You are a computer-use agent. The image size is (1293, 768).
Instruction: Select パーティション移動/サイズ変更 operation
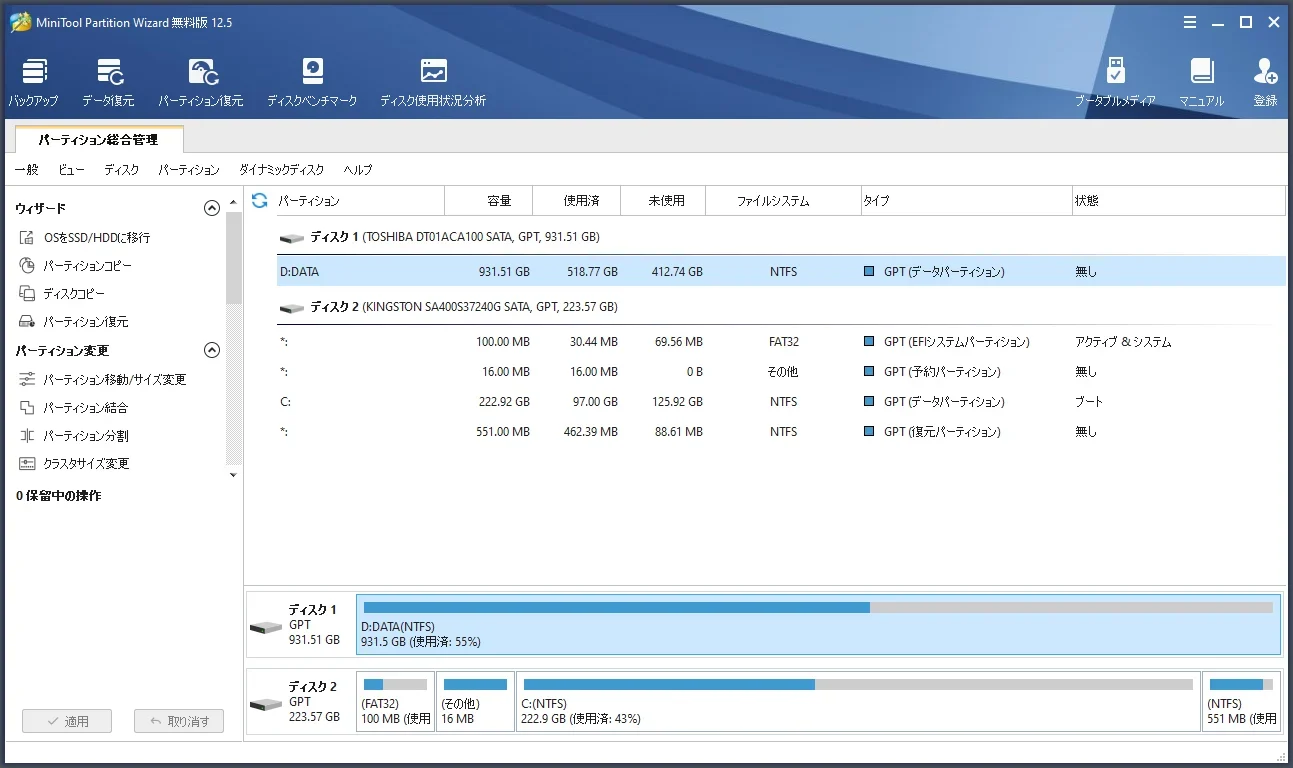[103, 380]
